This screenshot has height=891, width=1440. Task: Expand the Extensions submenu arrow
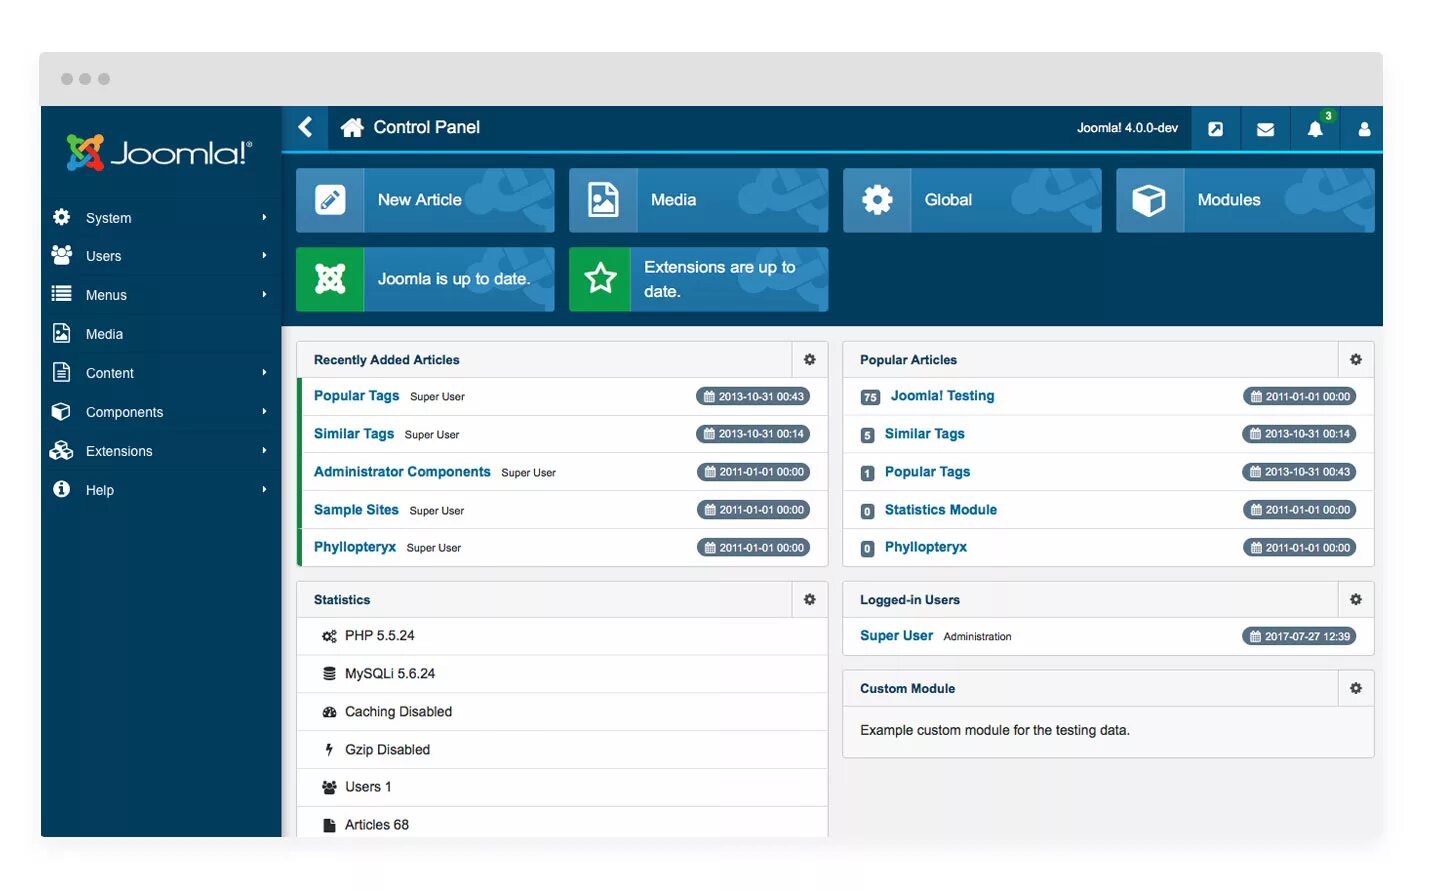point(265,451)
